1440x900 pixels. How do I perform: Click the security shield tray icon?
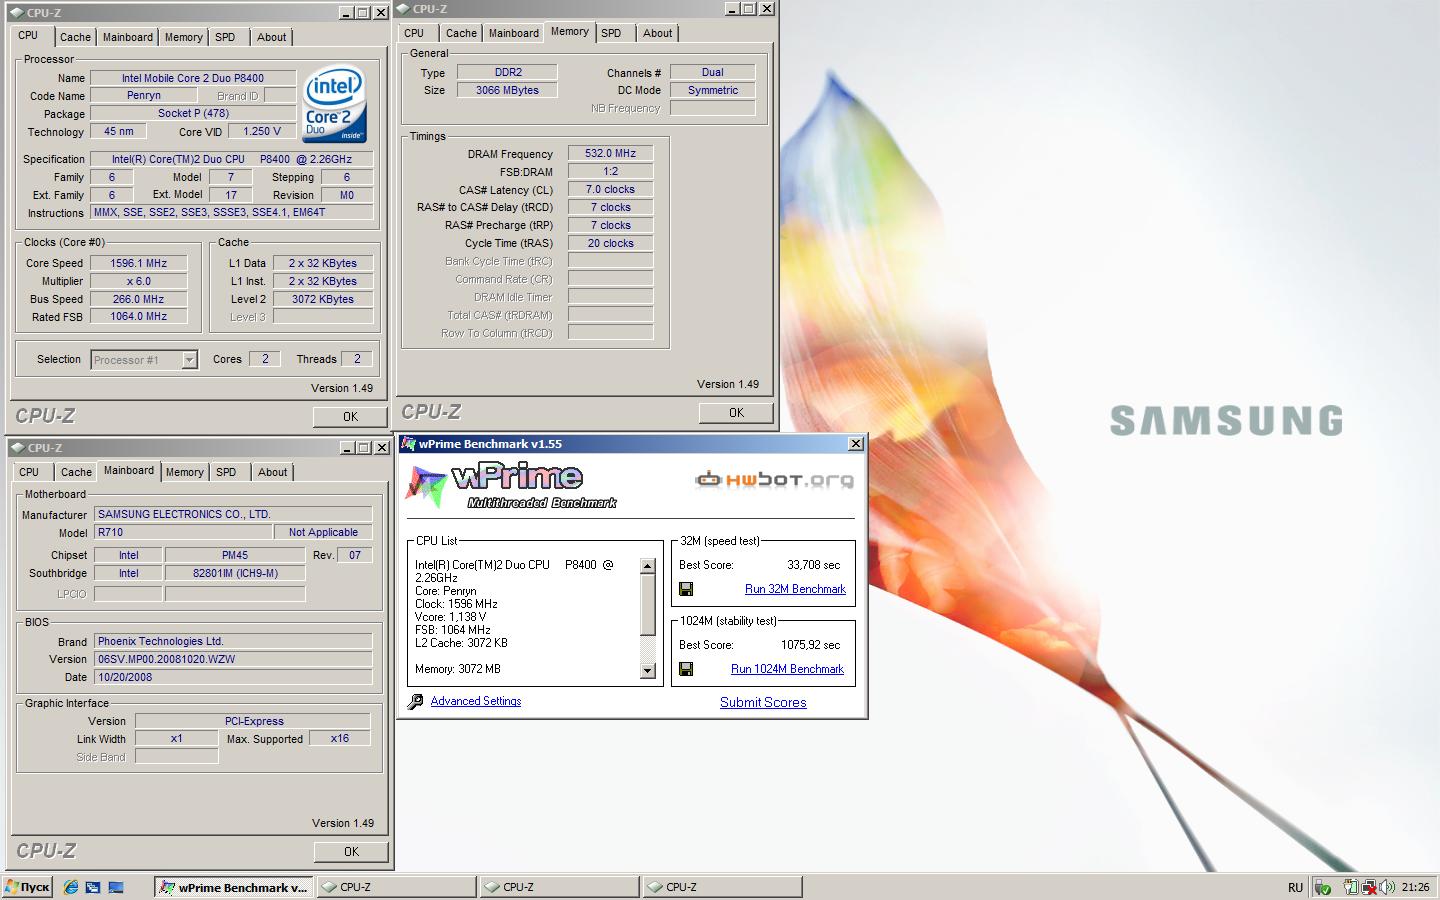(x=1323, y=887)
